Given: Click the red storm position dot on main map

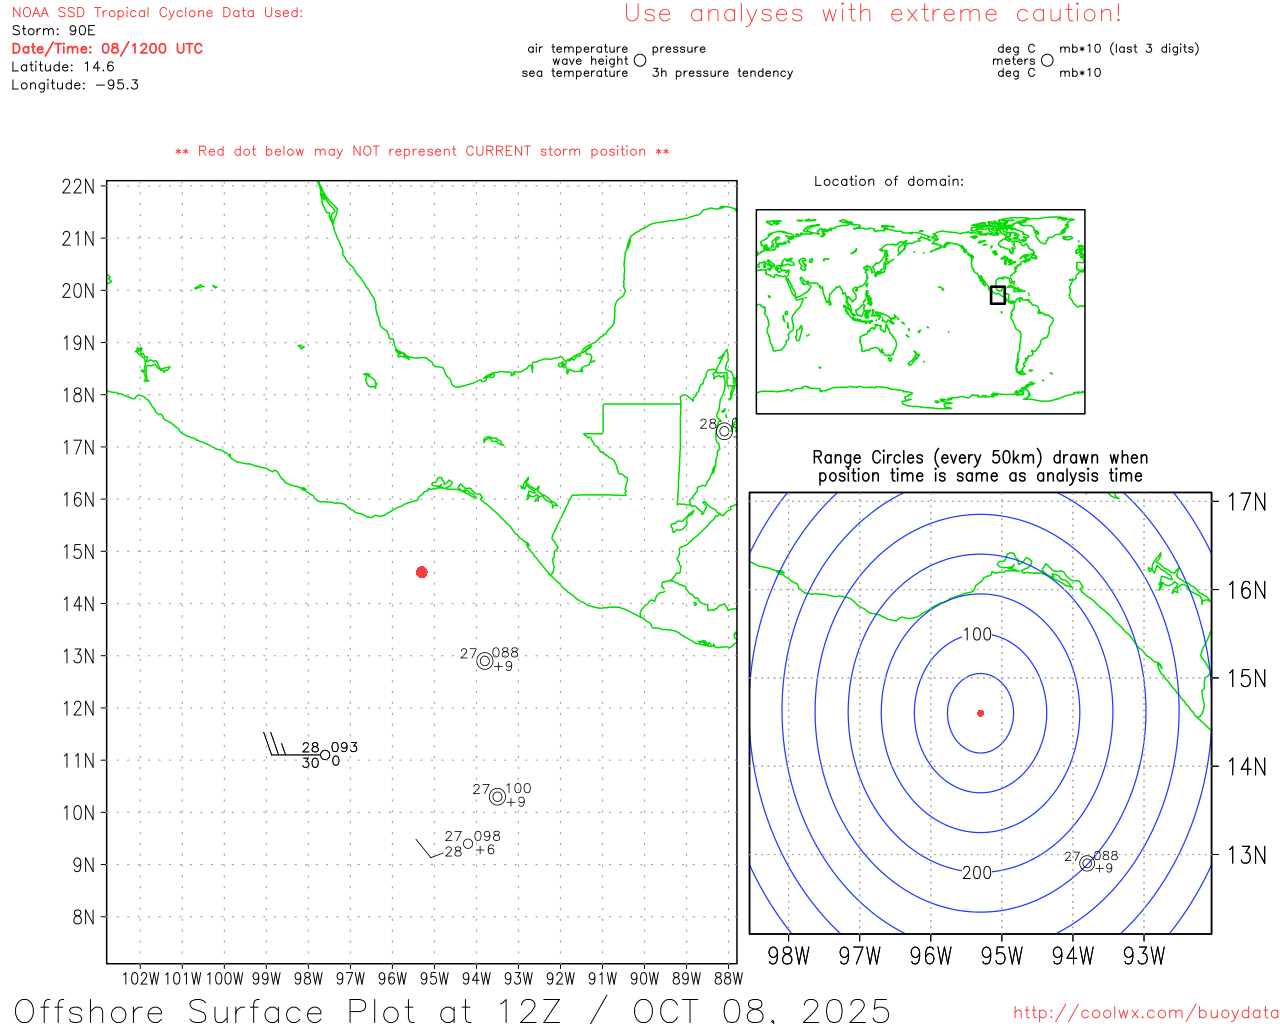Looking at the screenshot, I should (422, 572).
